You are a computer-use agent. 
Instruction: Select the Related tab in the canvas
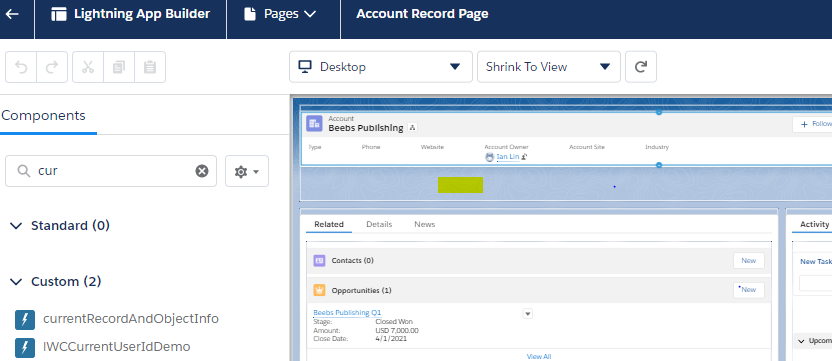[329, 225]
